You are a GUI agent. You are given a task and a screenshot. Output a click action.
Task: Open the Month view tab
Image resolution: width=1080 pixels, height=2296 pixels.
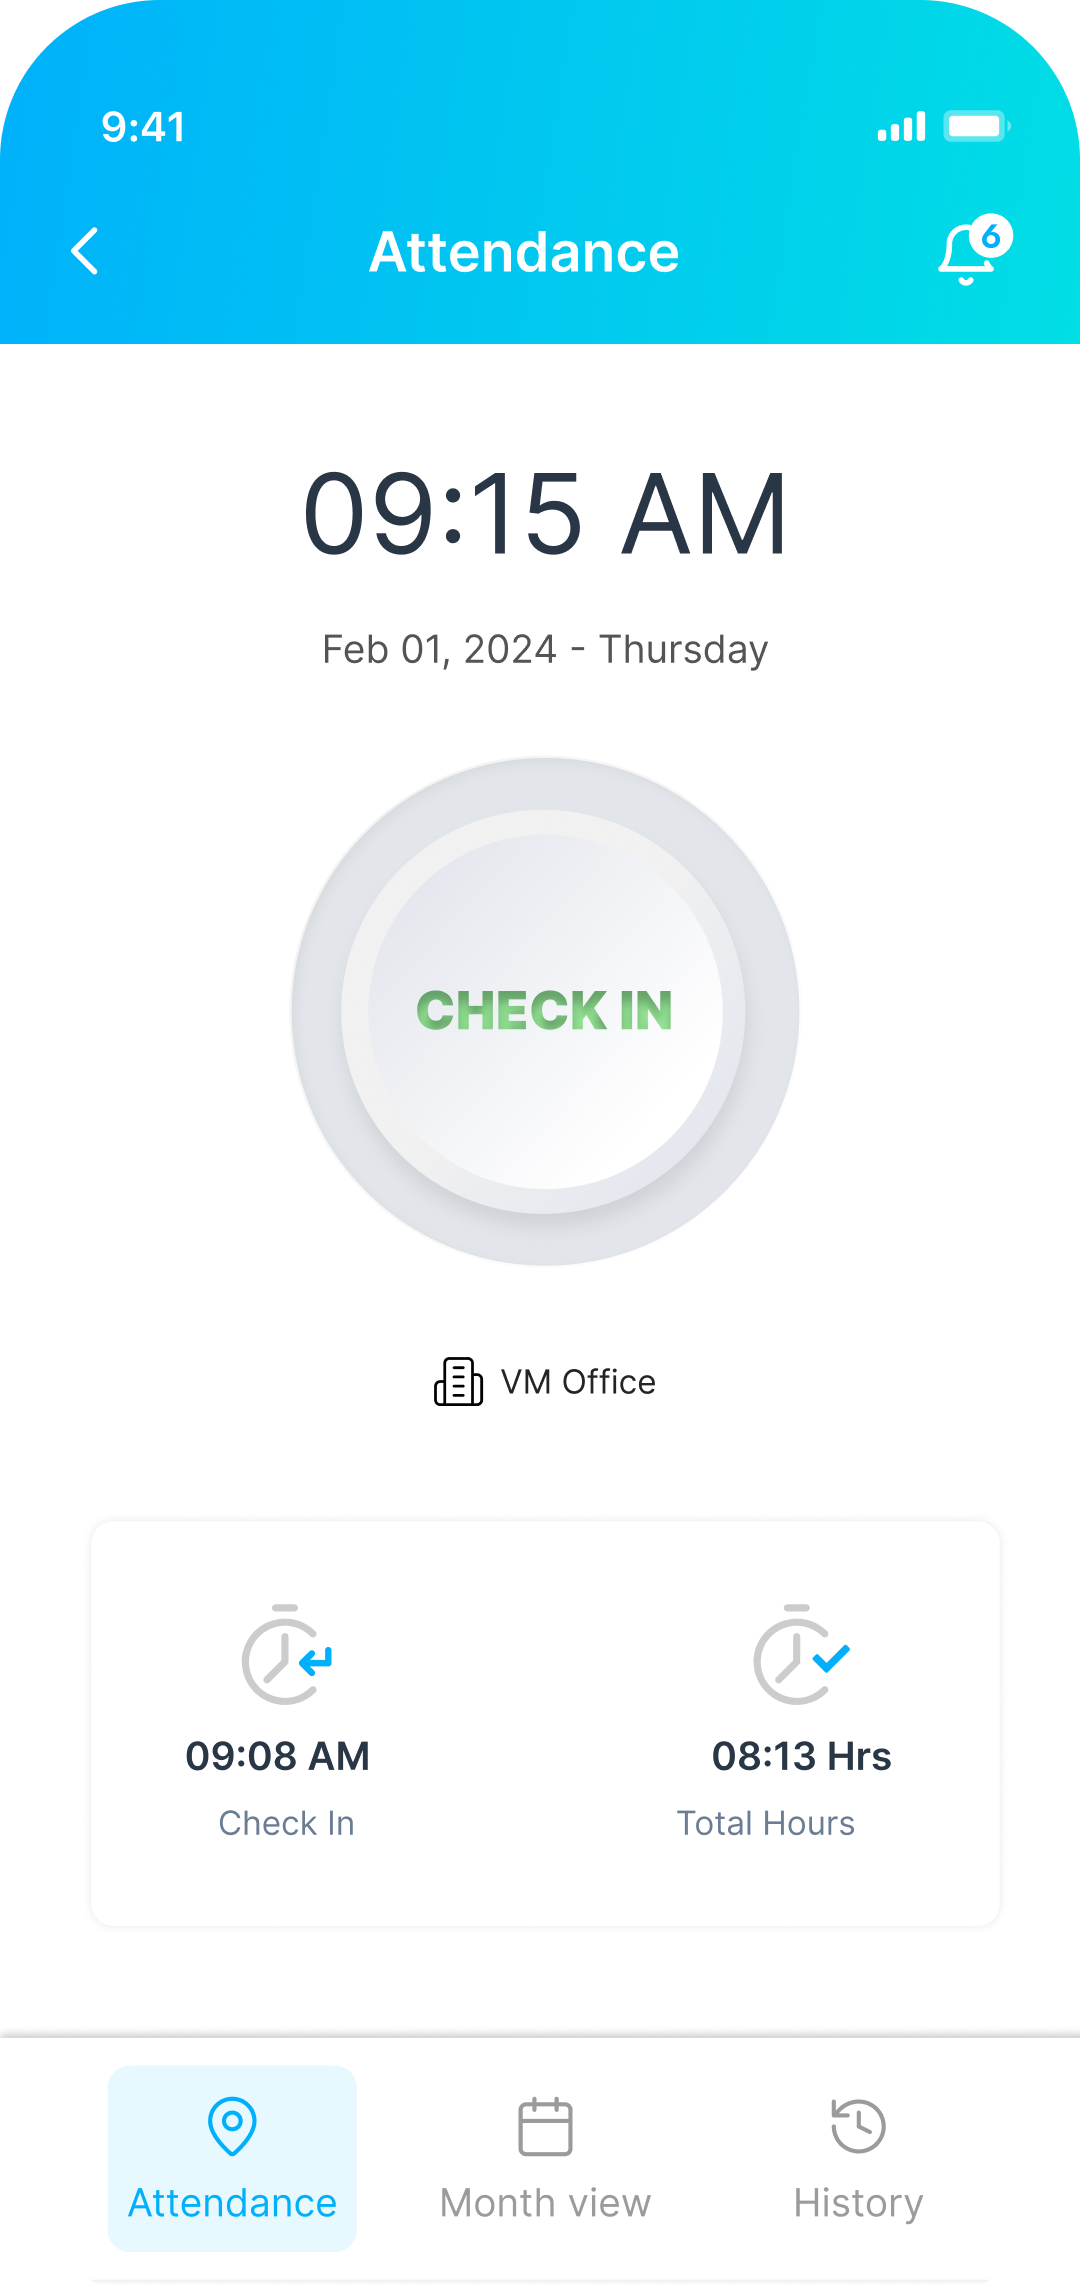pos(545,2158)
